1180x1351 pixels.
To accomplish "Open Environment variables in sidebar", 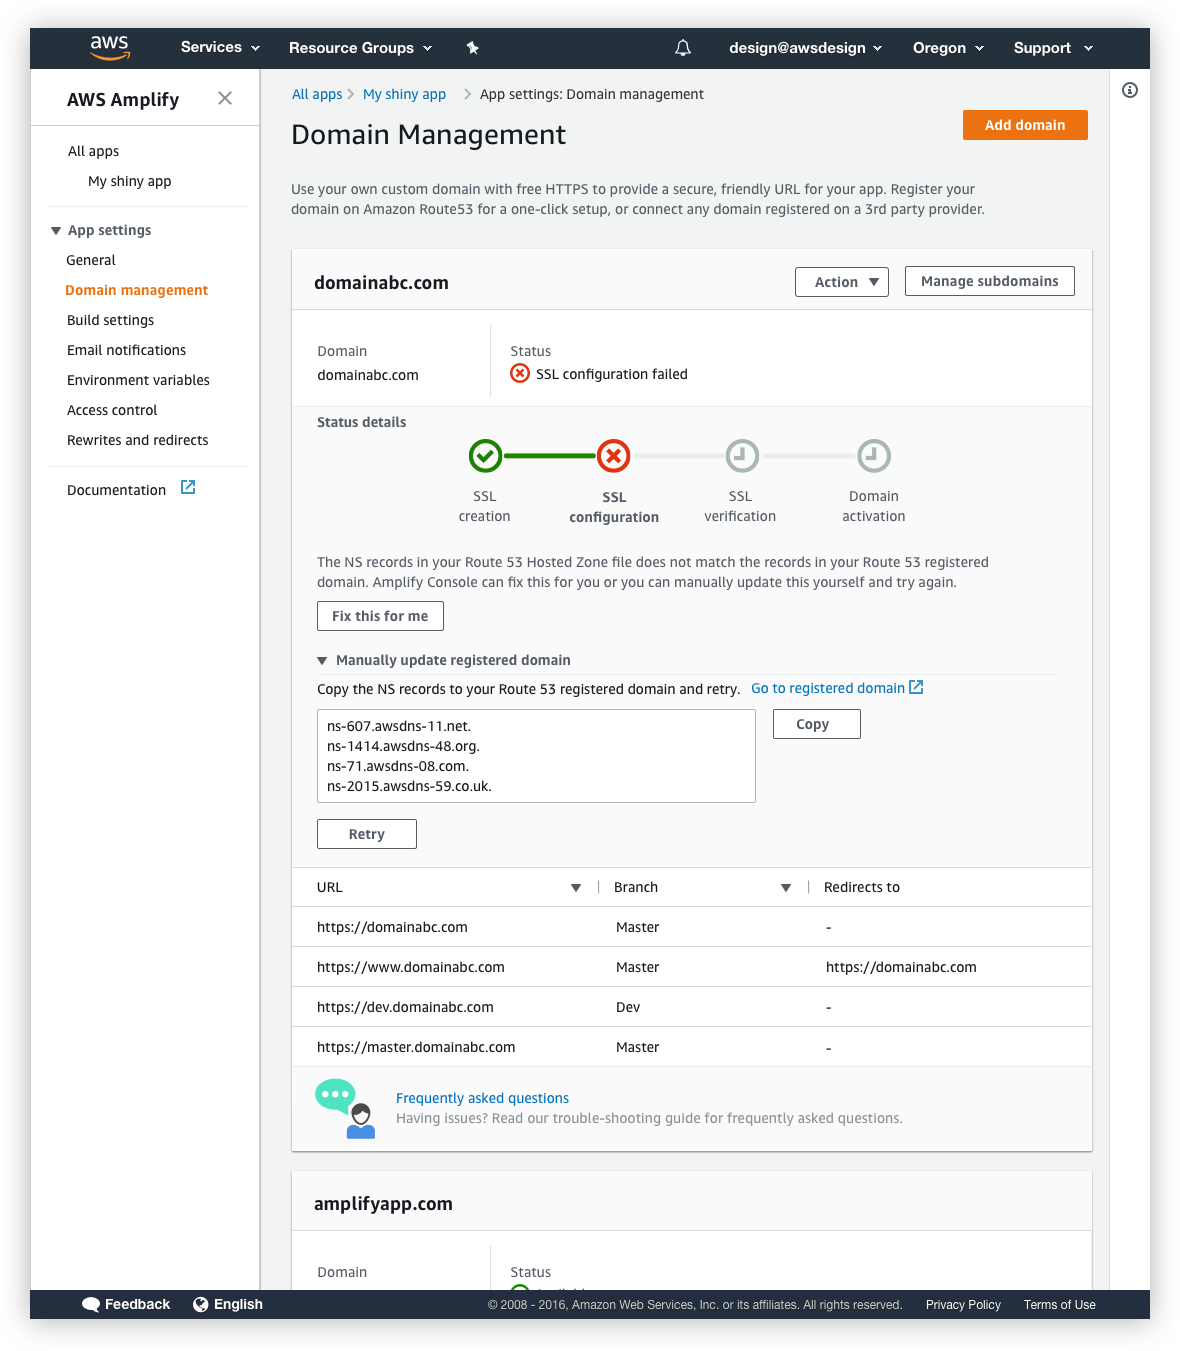I will point(138,380).
